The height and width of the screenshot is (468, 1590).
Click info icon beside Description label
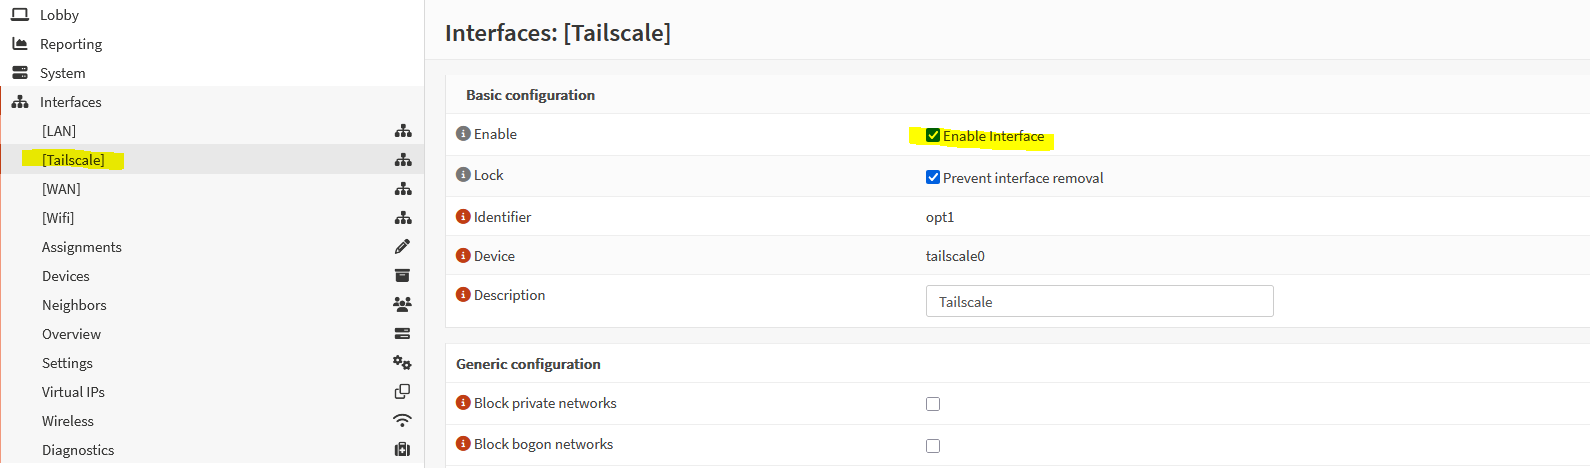[x=463, y=295]
